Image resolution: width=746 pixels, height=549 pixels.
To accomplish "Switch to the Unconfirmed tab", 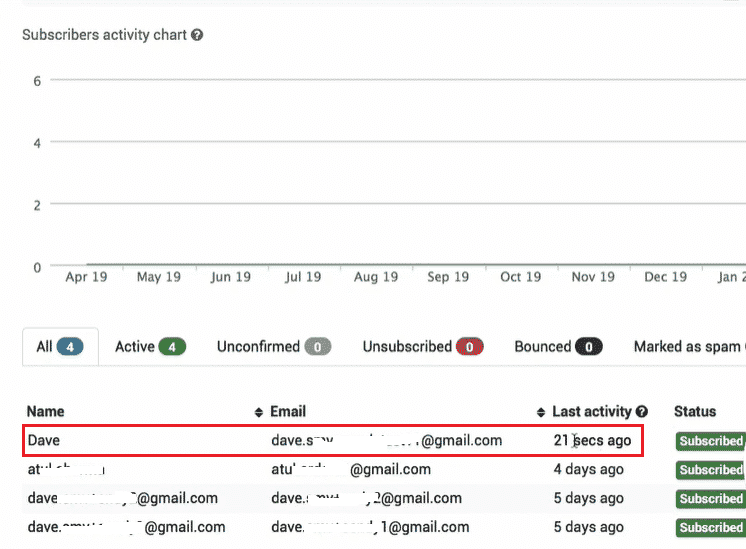I will pyautogui.click(x=274, y=347).
